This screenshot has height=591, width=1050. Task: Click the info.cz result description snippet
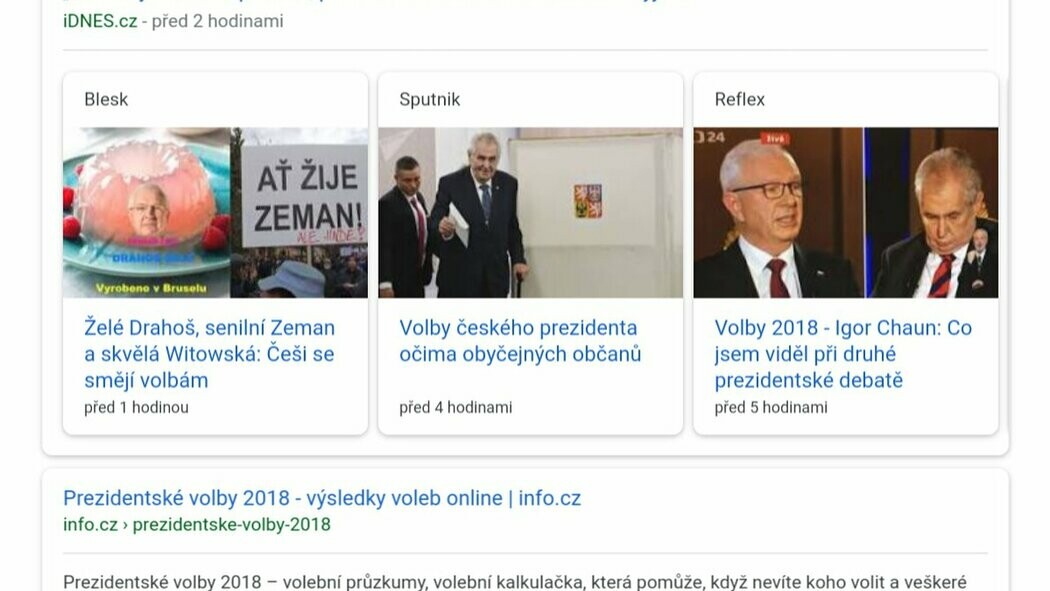pos(515,582)
